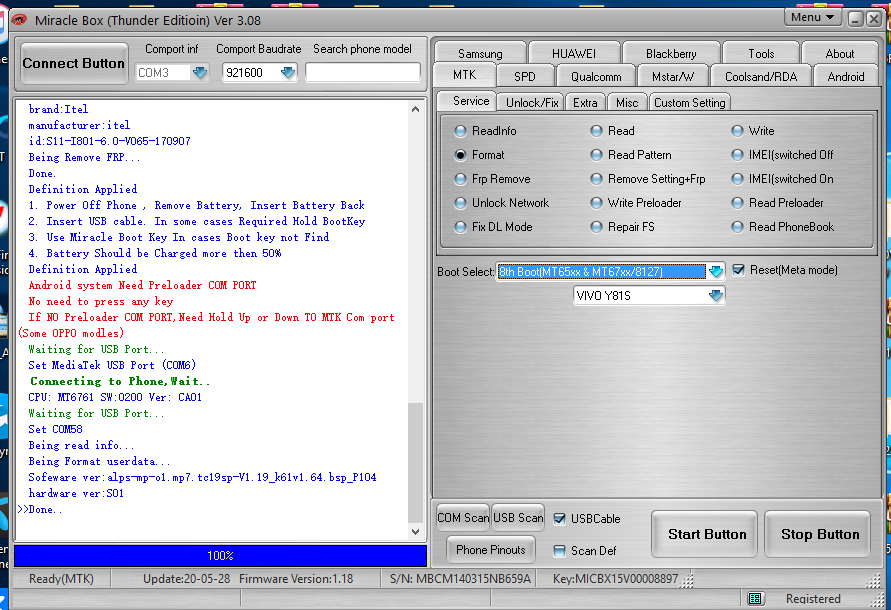Viewport: 891px width, 610px height.
Task: Click the 'brand:Itel' log line
Action: (58, 109)
